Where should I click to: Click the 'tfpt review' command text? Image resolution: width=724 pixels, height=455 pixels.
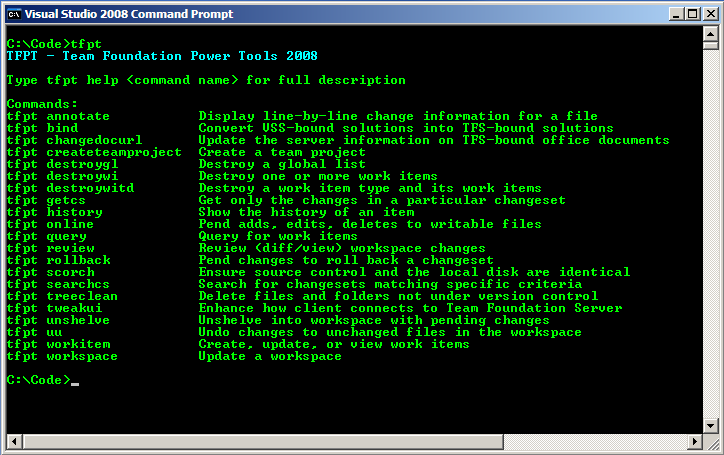coord(50,248)
